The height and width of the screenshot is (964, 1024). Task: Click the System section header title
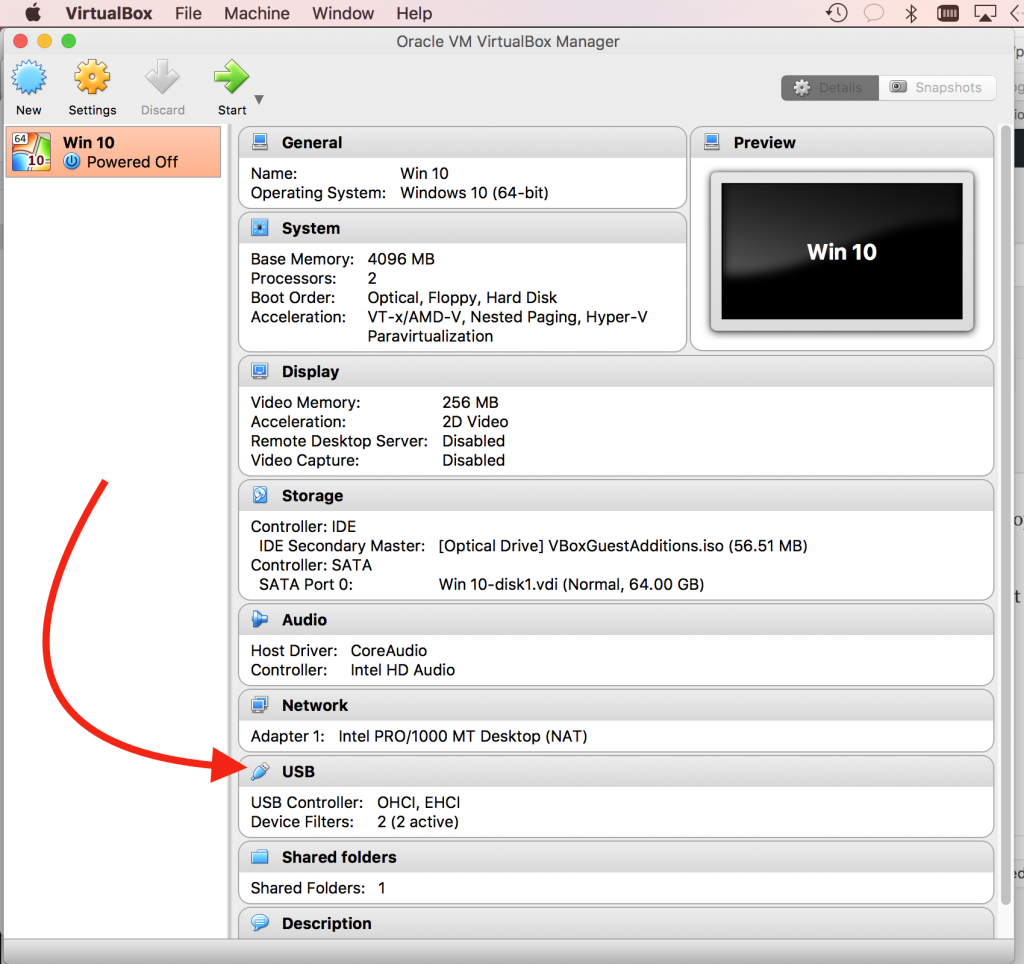pos(311,228)
